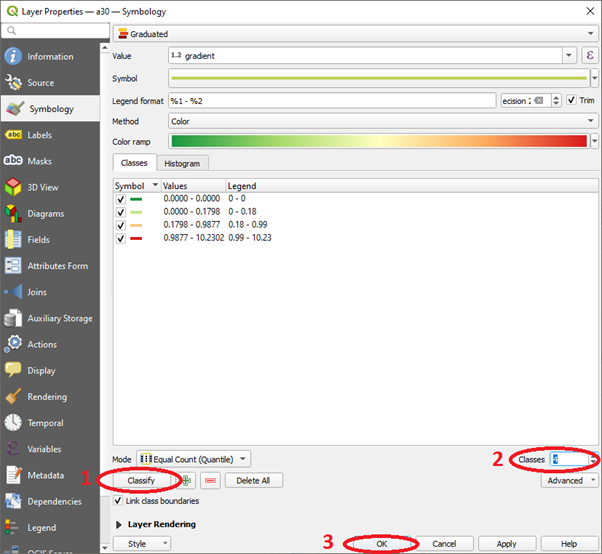
Task: Open the Mode Equal Count dropdown
Action: 193,459
